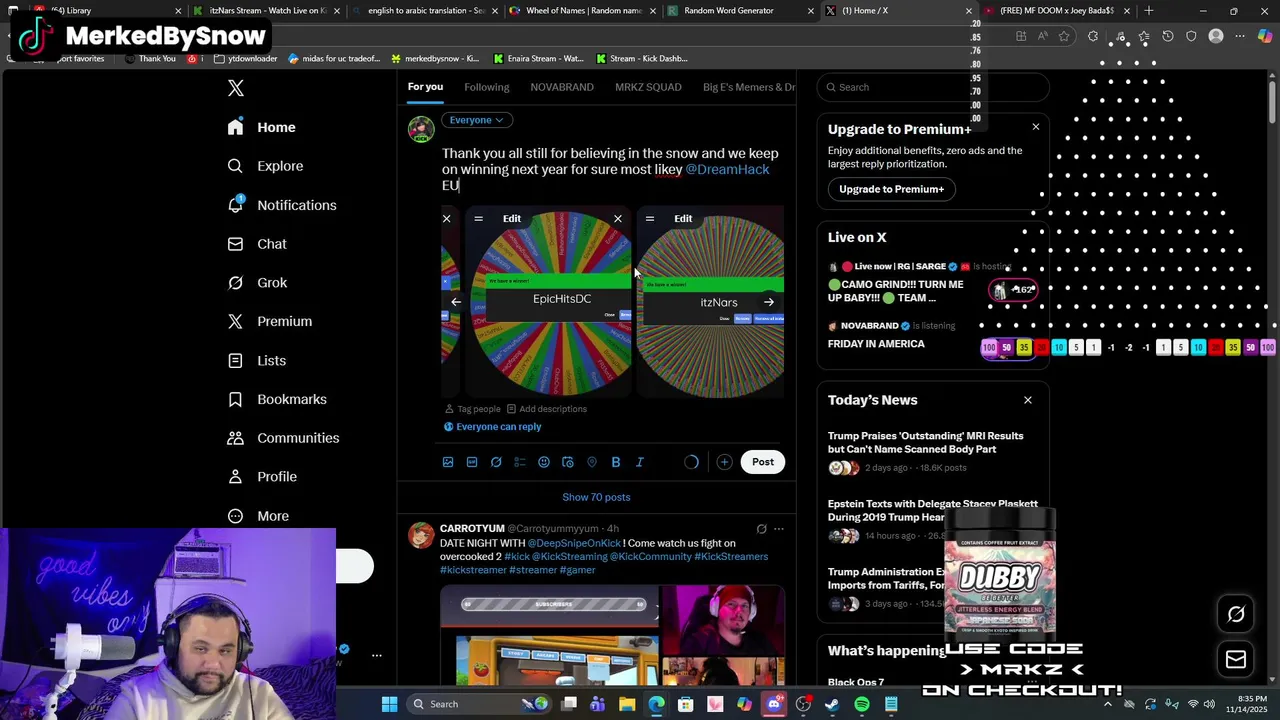1280x720 pixels.
Task: Switch to the For you tab
Action: [425, 87]
